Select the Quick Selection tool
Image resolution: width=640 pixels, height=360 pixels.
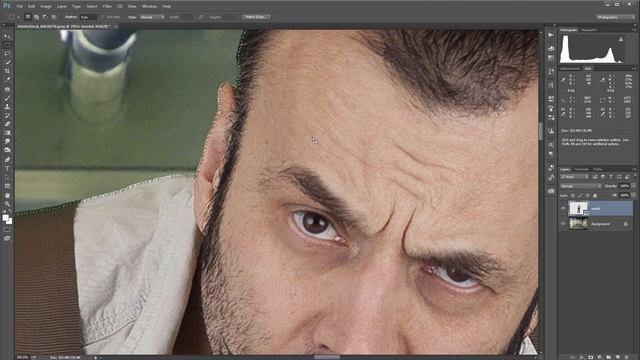(x=7, y=62)
